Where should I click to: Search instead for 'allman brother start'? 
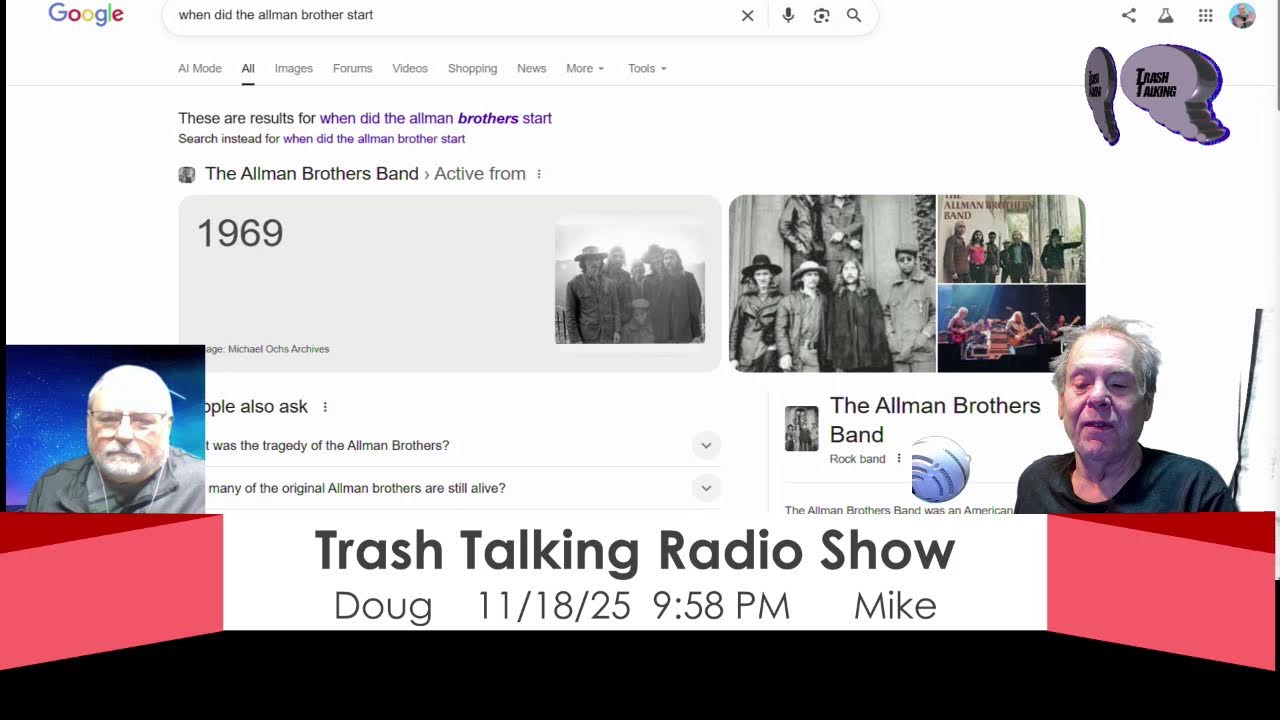point(374,139)
